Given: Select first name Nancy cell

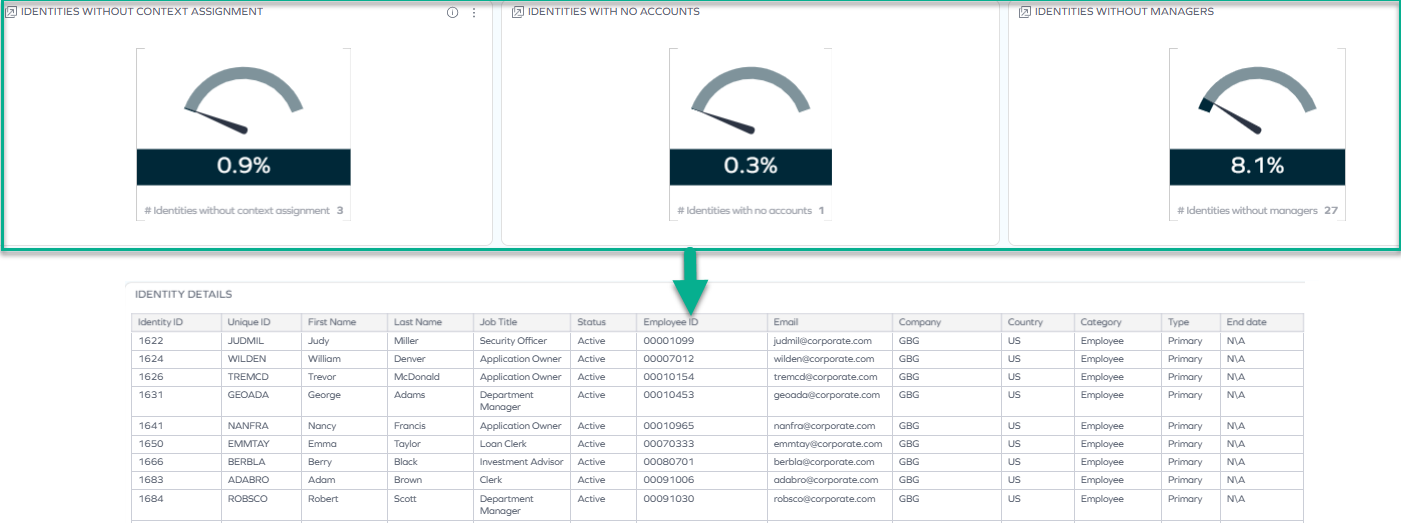Looking at the screenshot, I should 346,426.
